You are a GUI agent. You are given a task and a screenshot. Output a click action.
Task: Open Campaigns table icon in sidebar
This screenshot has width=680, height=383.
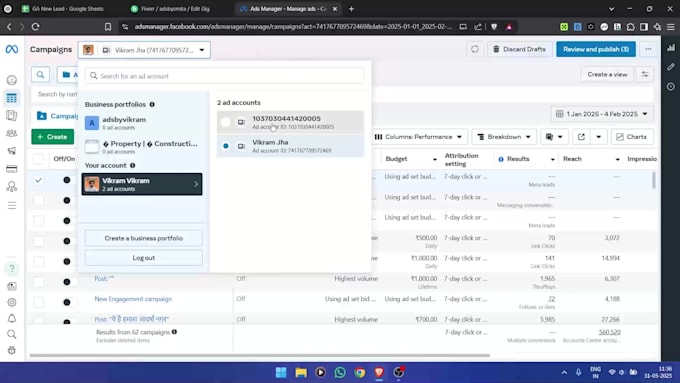click(x=12, y=98)
